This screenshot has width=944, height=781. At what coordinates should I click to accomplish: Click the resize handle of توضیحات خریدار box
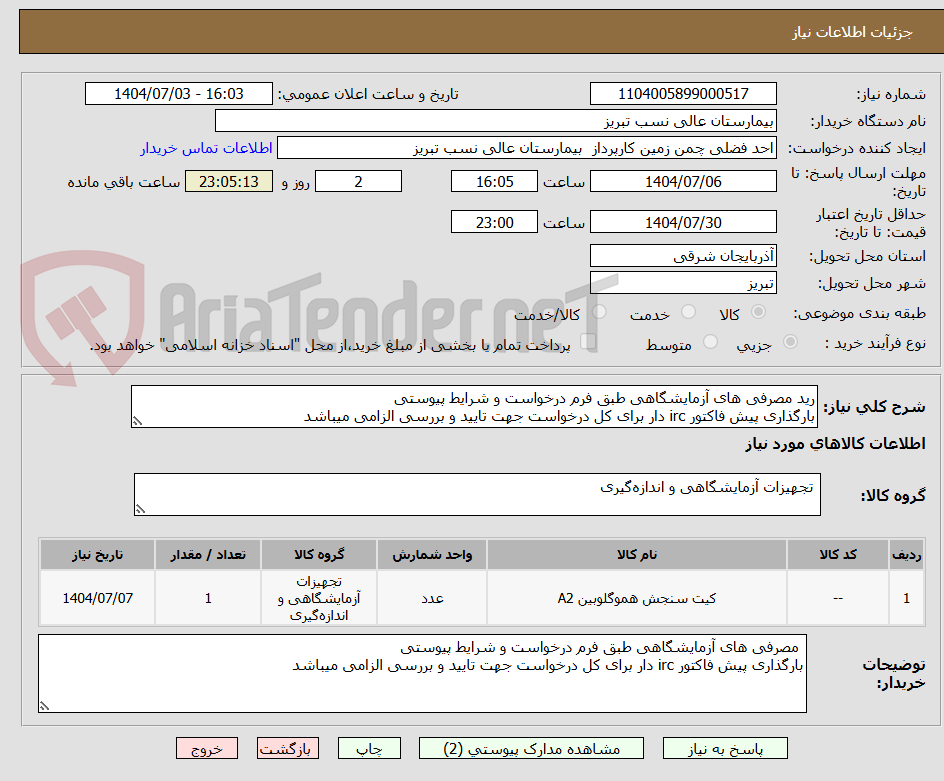click(x=42, y=704)
